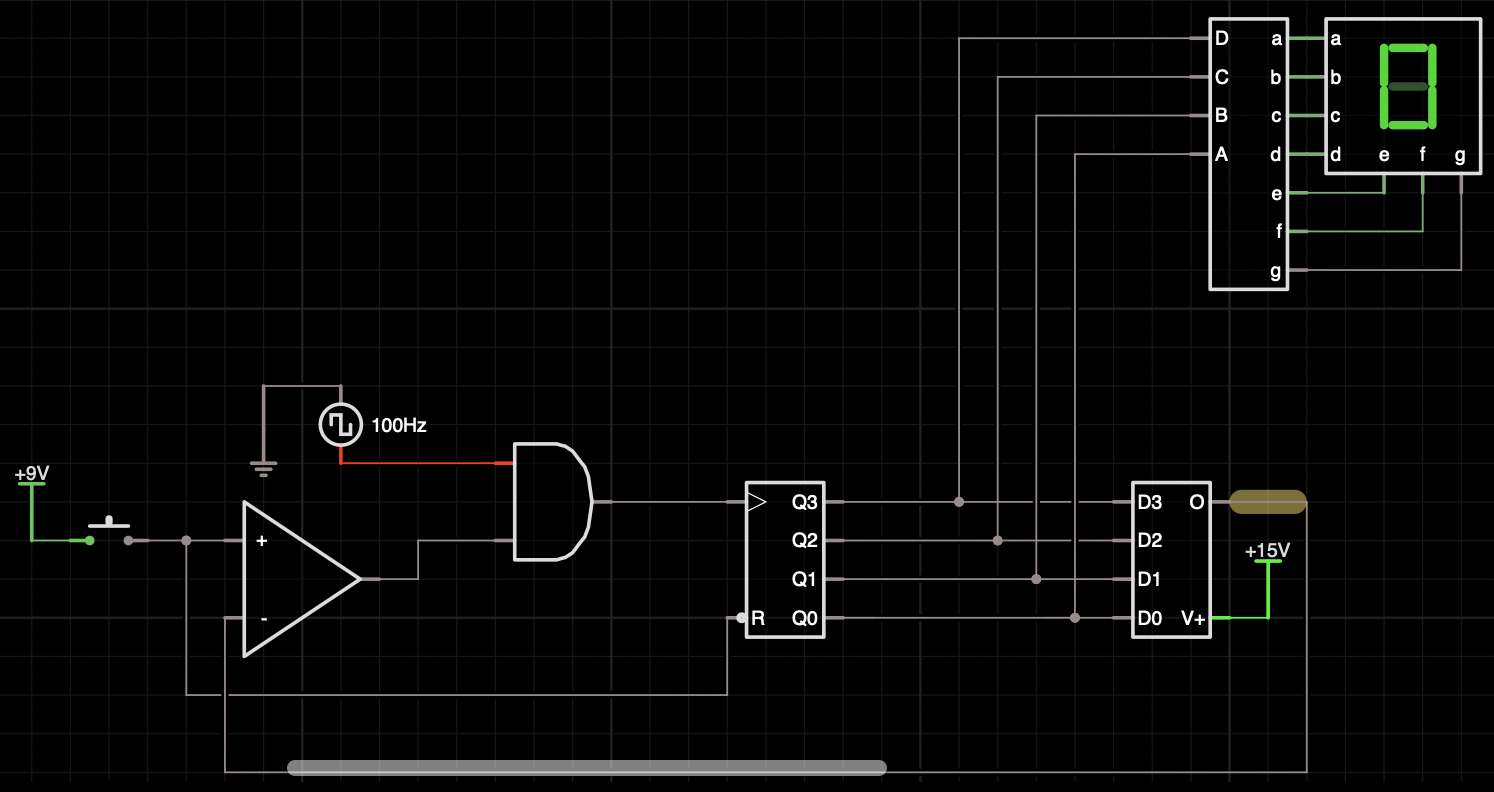This screenshot has height=792, width=1494.
Task: Click the g pin label on the display
Action: (1460, 155)
